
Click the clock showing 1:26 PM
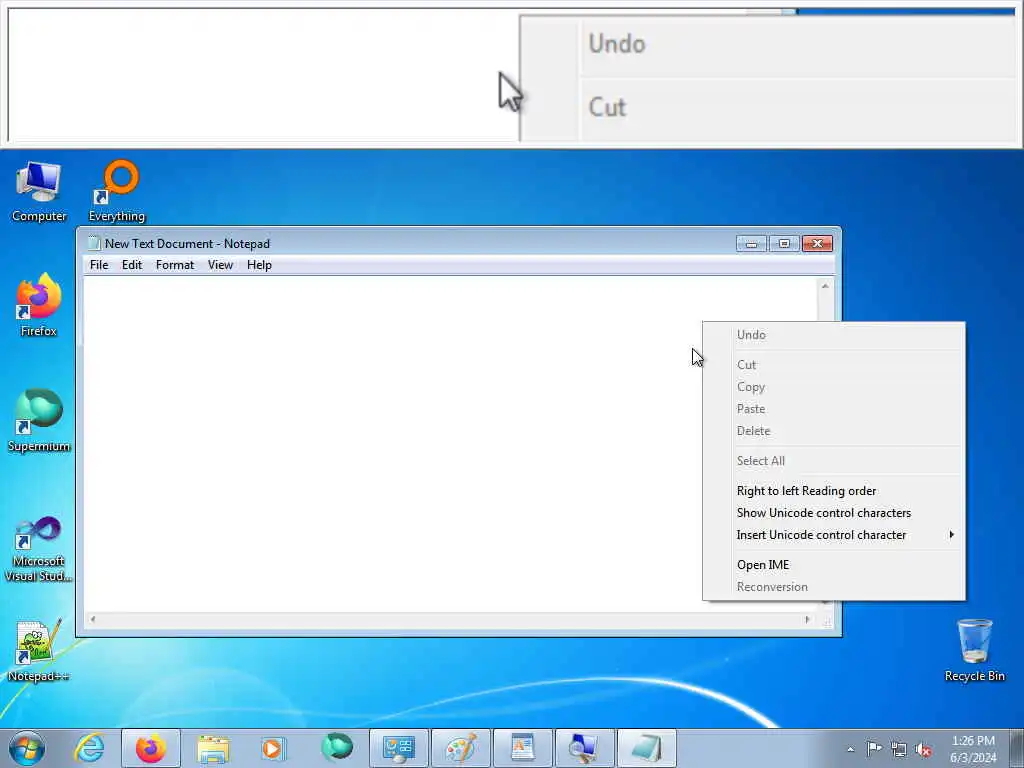pyautogui.click(x=972, y=749)
